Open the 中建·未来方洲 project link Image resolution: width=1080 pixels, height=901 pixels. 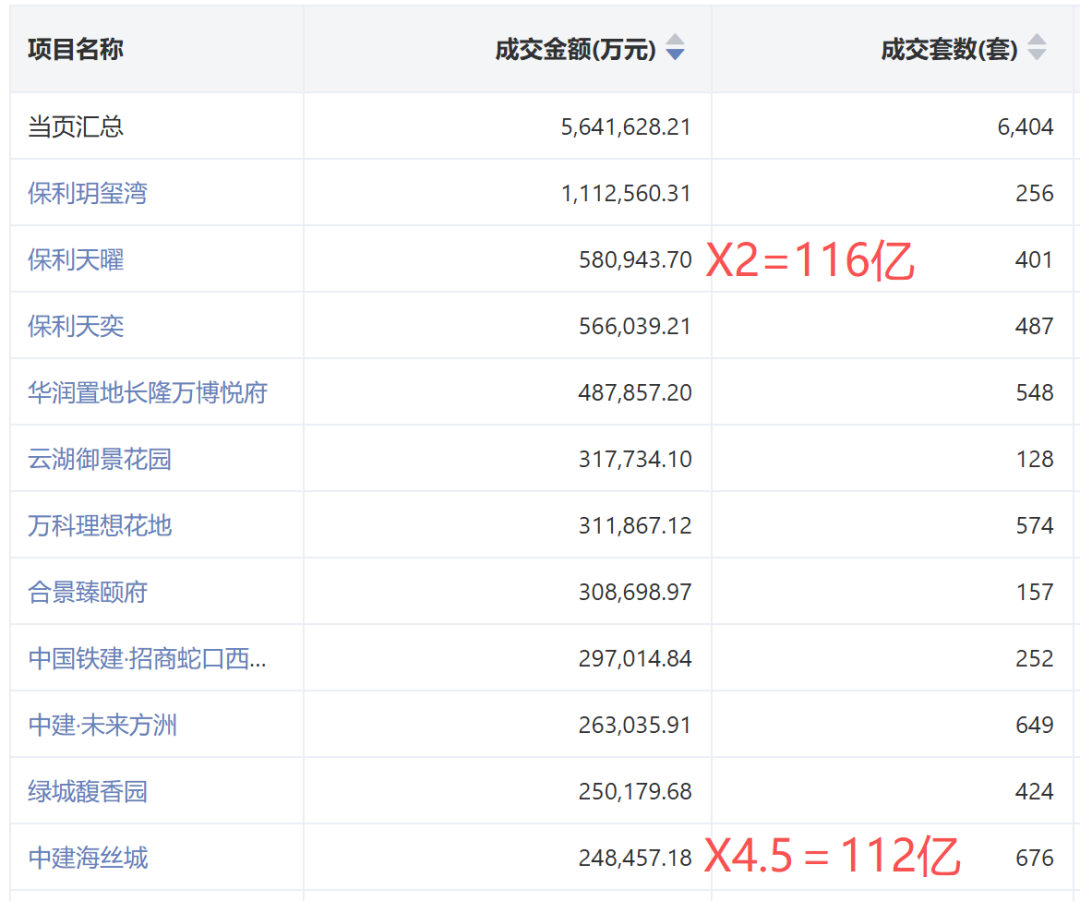pos(103,725)
